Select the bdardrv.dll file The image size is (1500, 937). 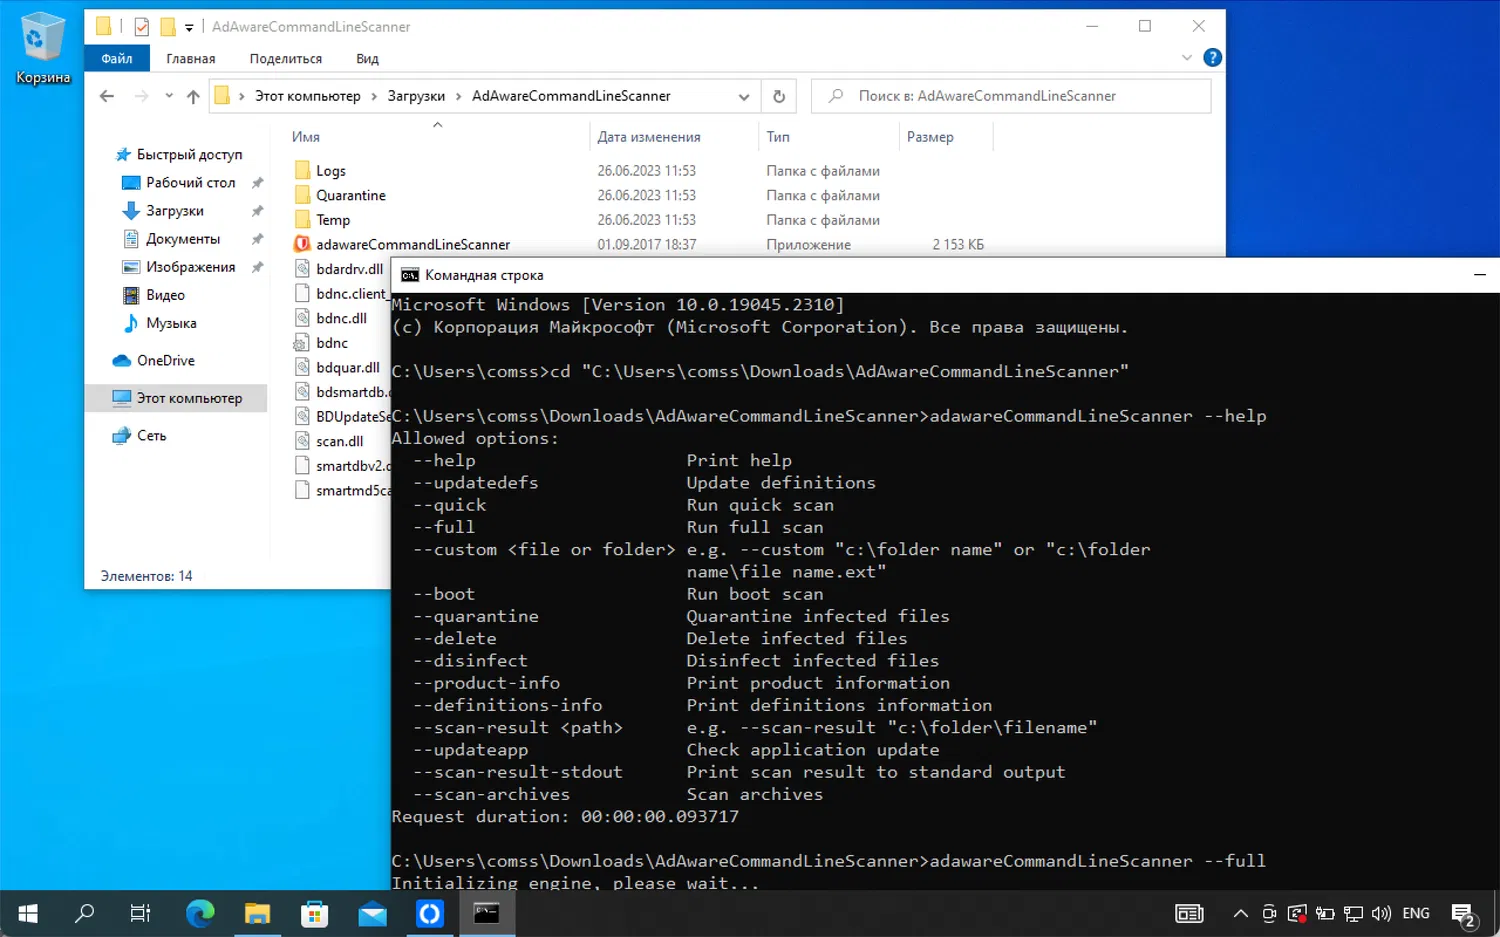point(349,269)
